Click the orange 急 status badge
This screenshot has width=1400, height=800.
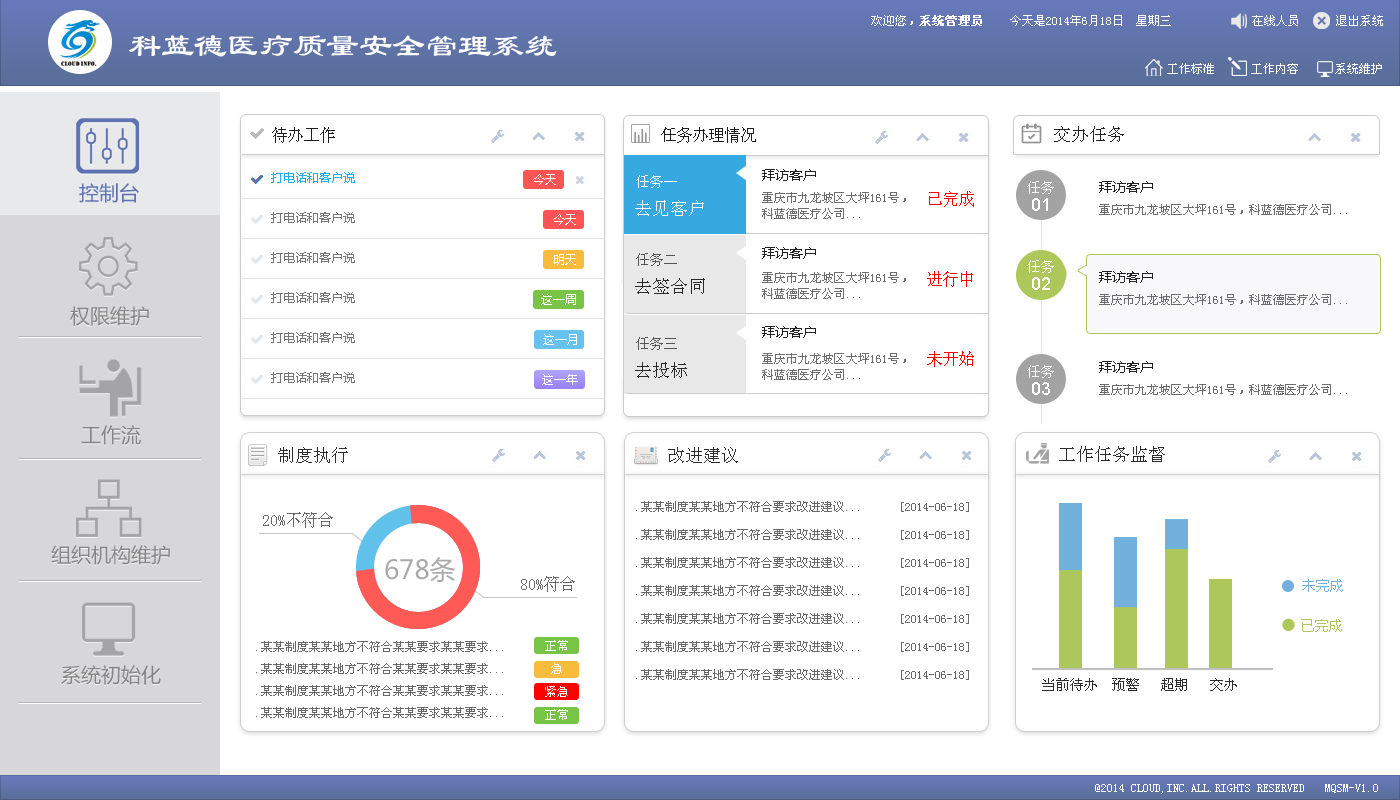(x=556, y=669)
